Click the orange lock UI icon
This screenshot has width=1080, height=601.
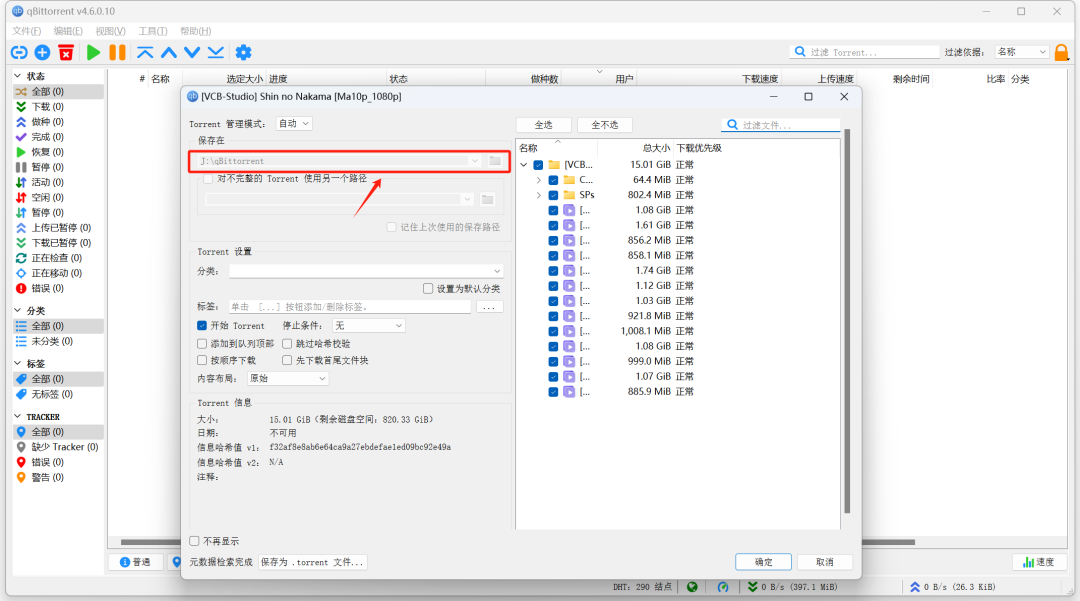(x=1061, y=52)
